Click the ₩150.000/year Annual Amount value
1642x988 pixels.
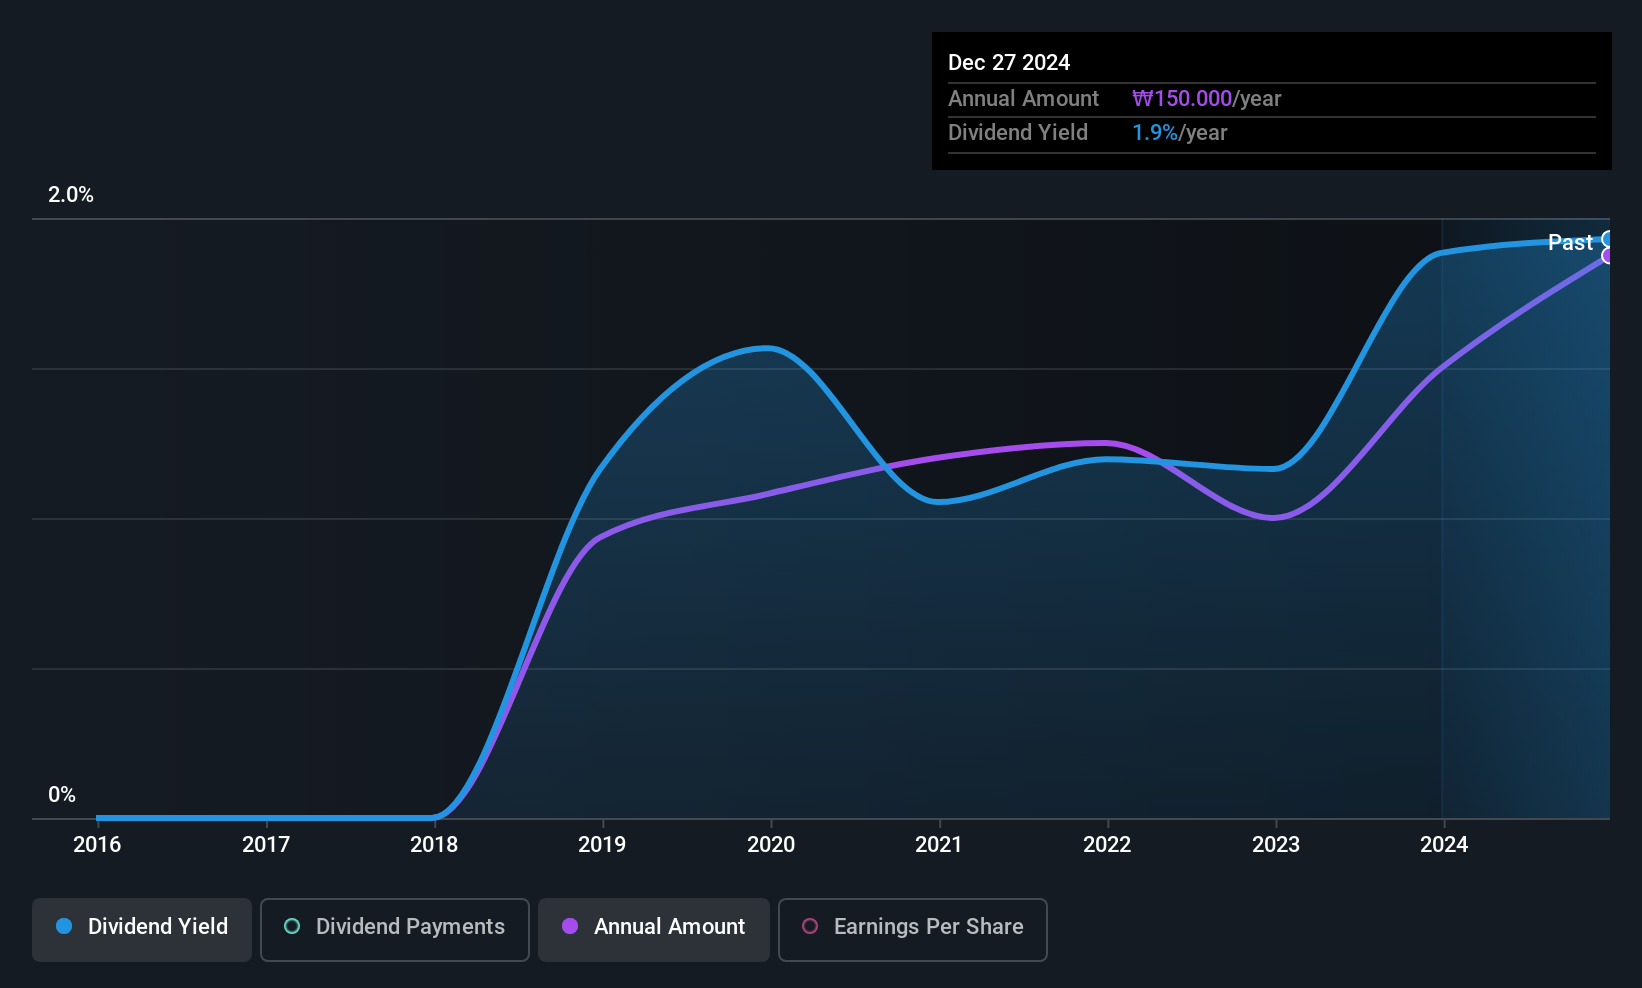click(1207, 98)
